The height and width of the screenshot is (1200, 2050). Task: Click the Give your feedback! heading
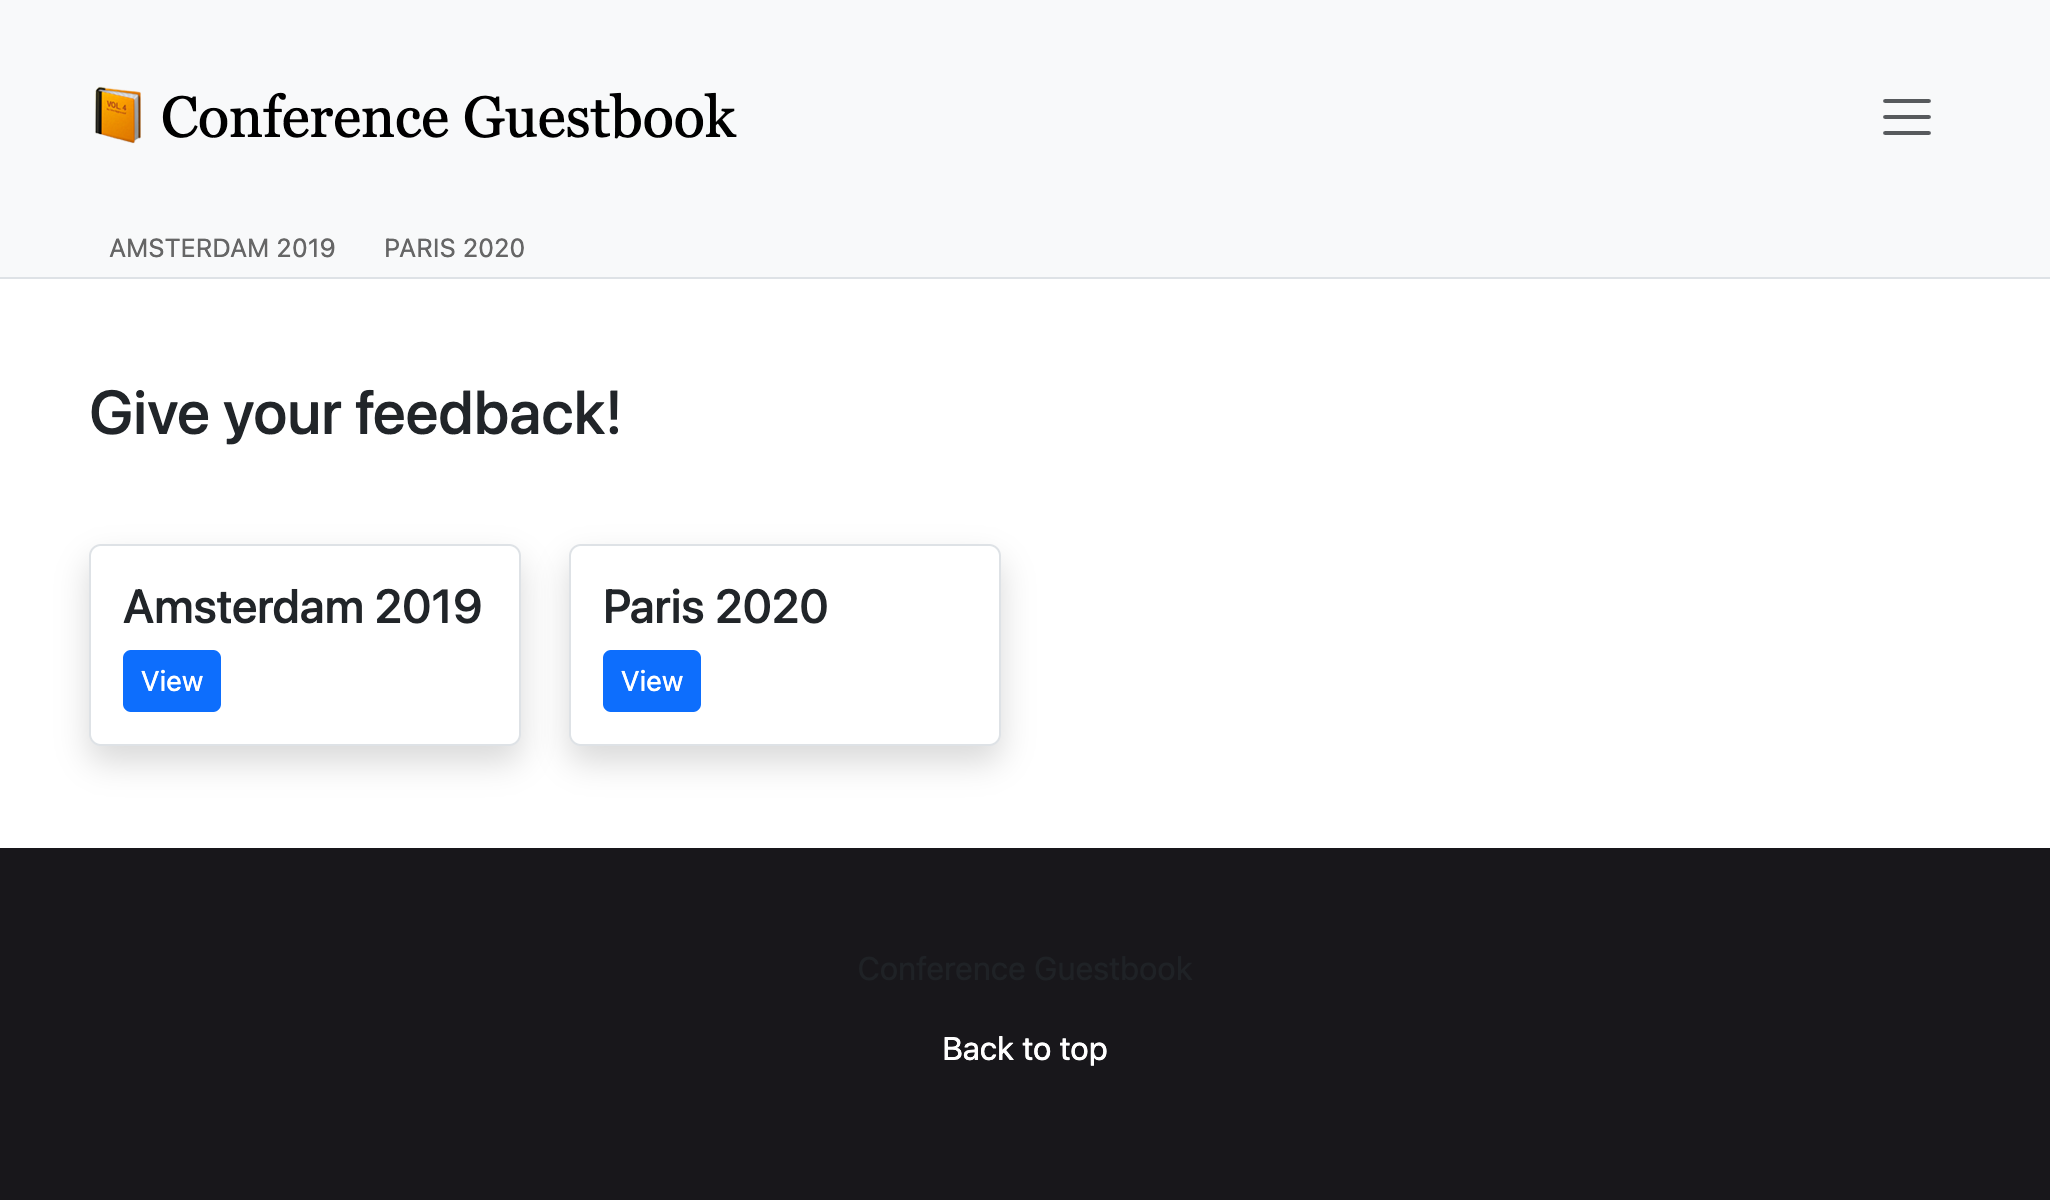point(355,414)
